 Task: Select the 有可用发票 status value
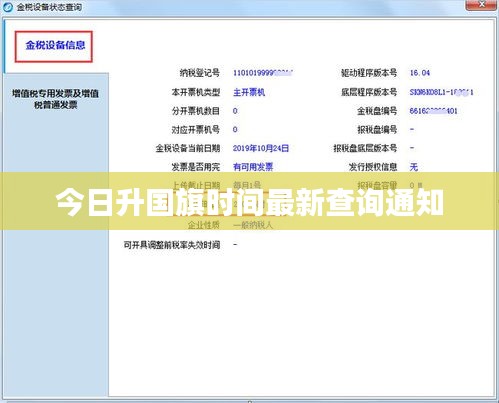253,167
